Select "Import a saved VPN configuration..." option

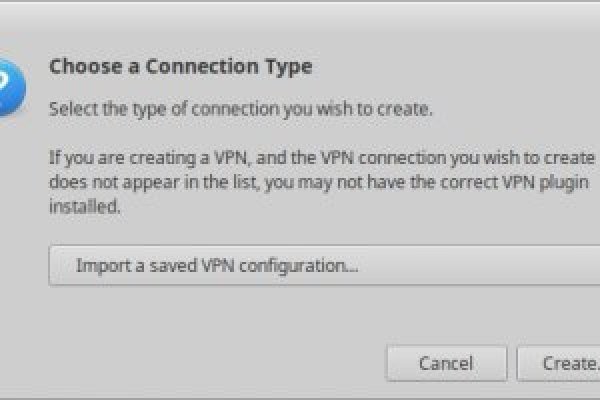click(217, 266)
